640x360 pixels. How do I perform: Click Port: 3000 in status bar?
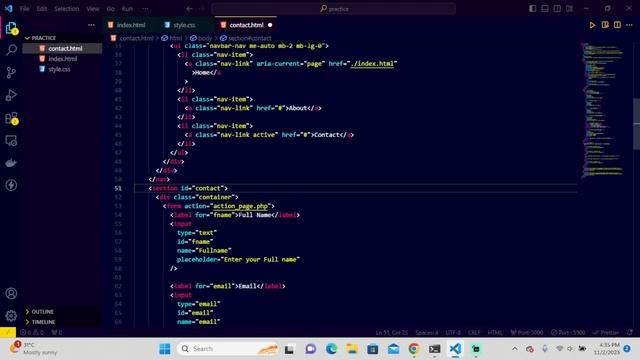(x=527, y=332)
